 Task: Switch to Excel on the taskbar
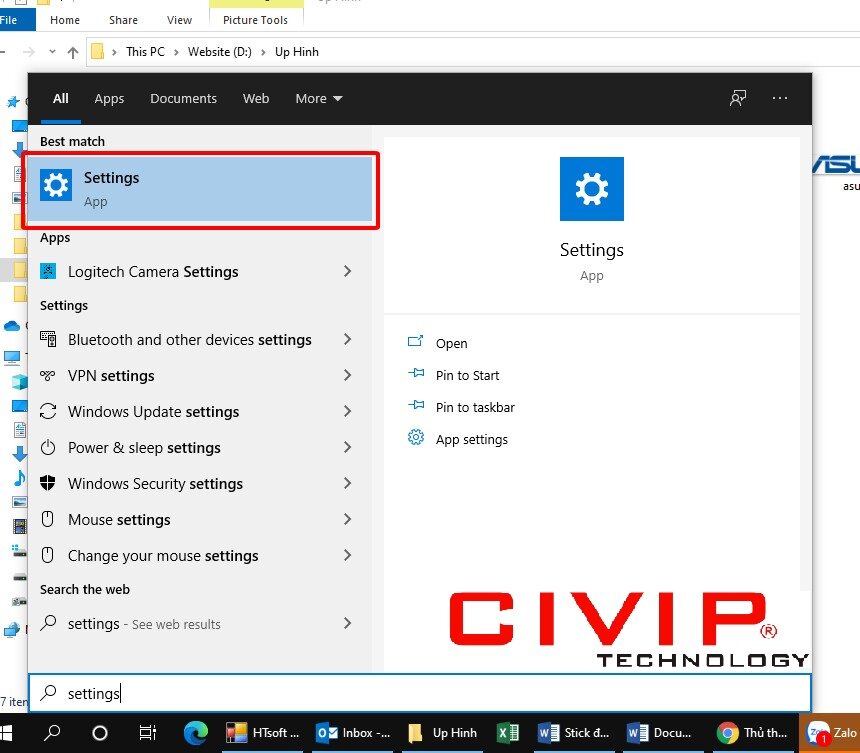tap(508, 733)
